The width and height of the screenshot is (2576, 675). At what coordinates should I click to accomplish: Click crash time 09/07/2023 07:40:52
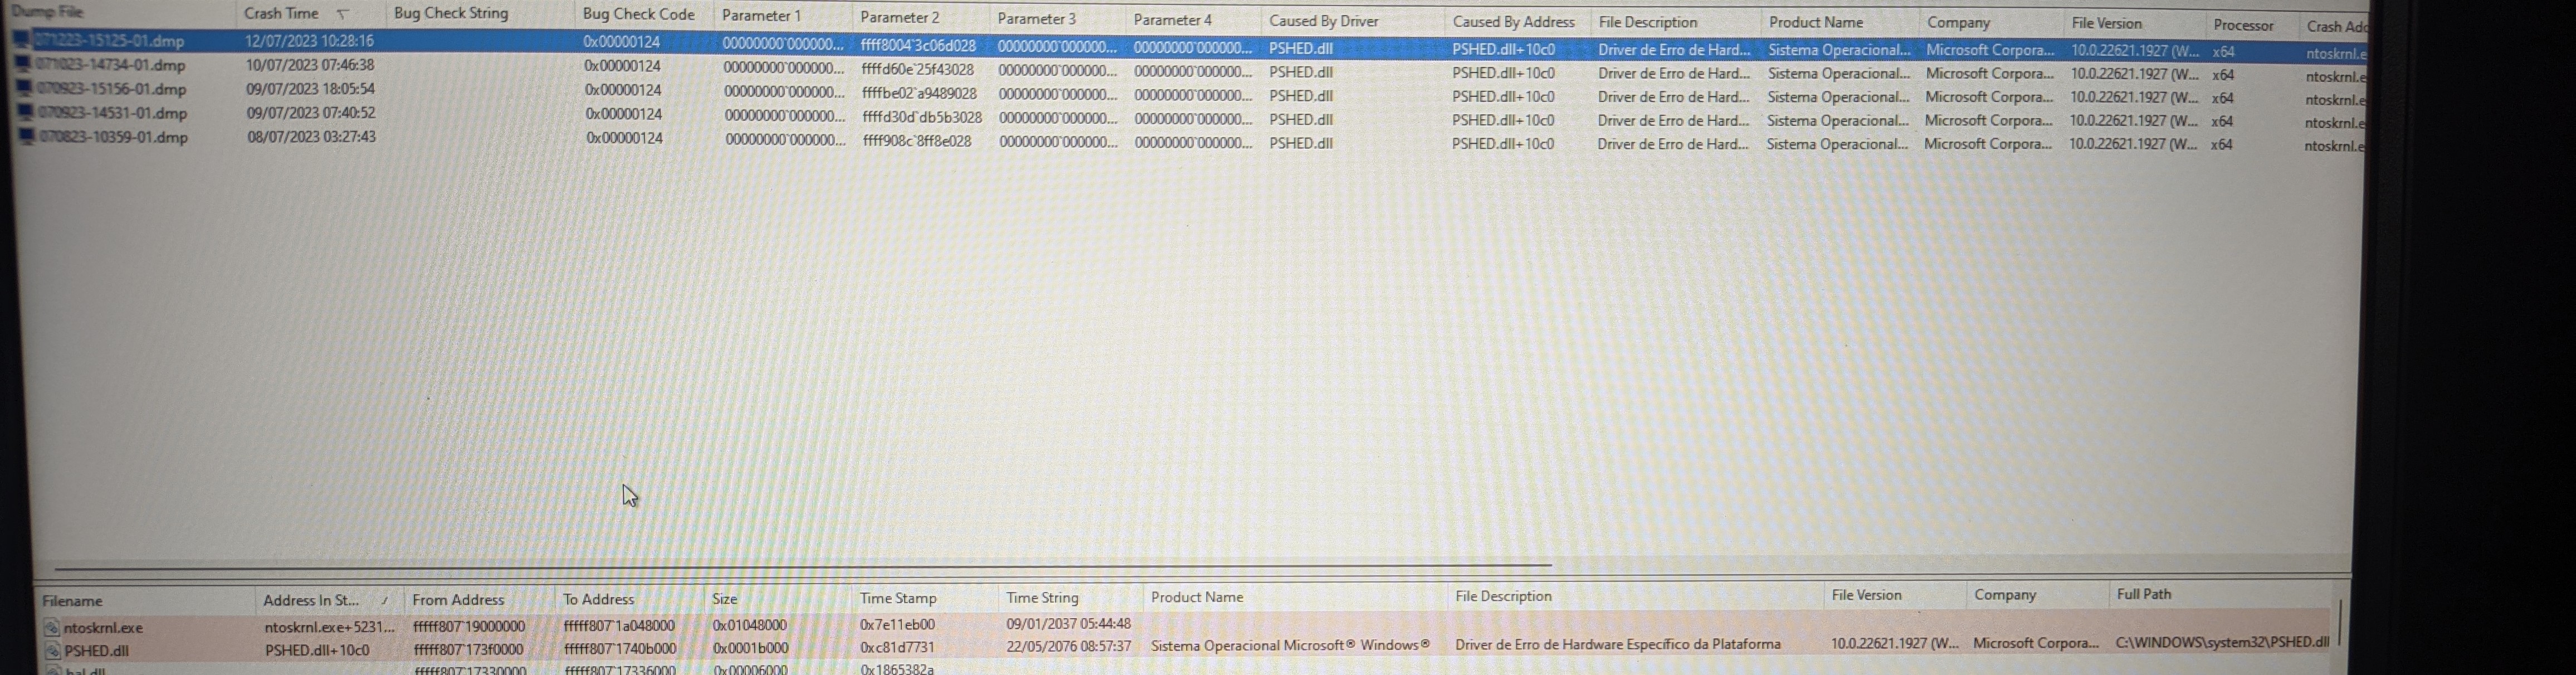pyautogui.click(x=311, y=113)
